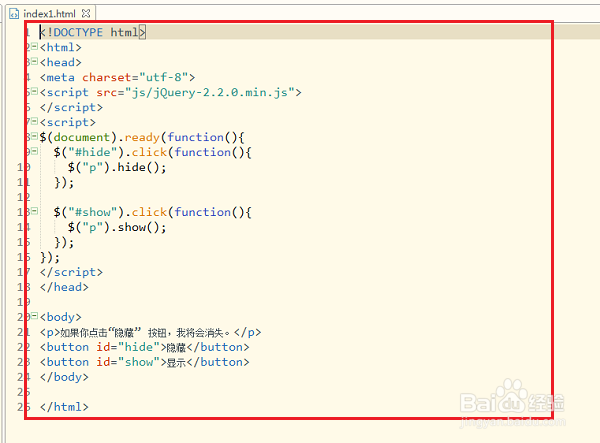Click the <p> paragraph line 21

[150, 332]
